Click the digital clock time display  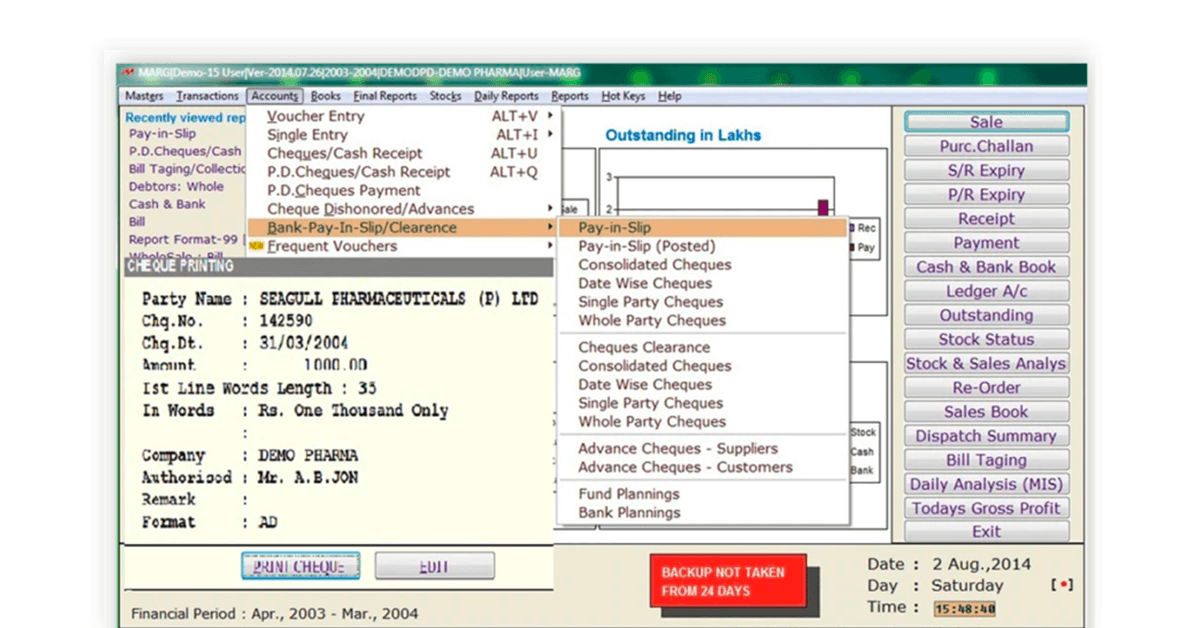(964, 609)
